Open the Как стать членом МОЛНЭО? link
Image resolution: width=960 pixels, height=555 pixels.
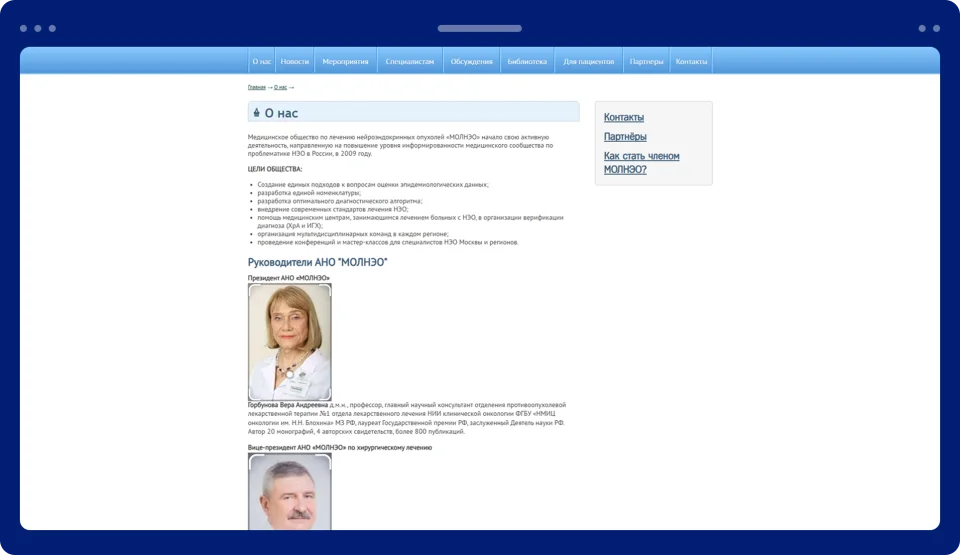(x=642, y=162)
